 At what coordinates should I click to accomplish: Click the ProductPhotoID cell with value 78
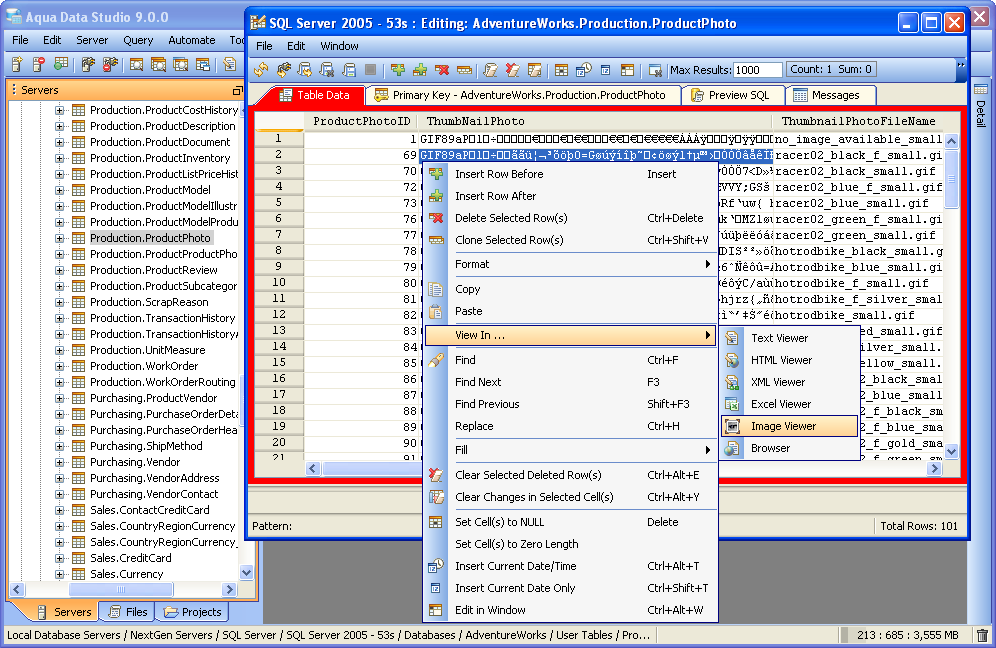(x=361, y=251)
